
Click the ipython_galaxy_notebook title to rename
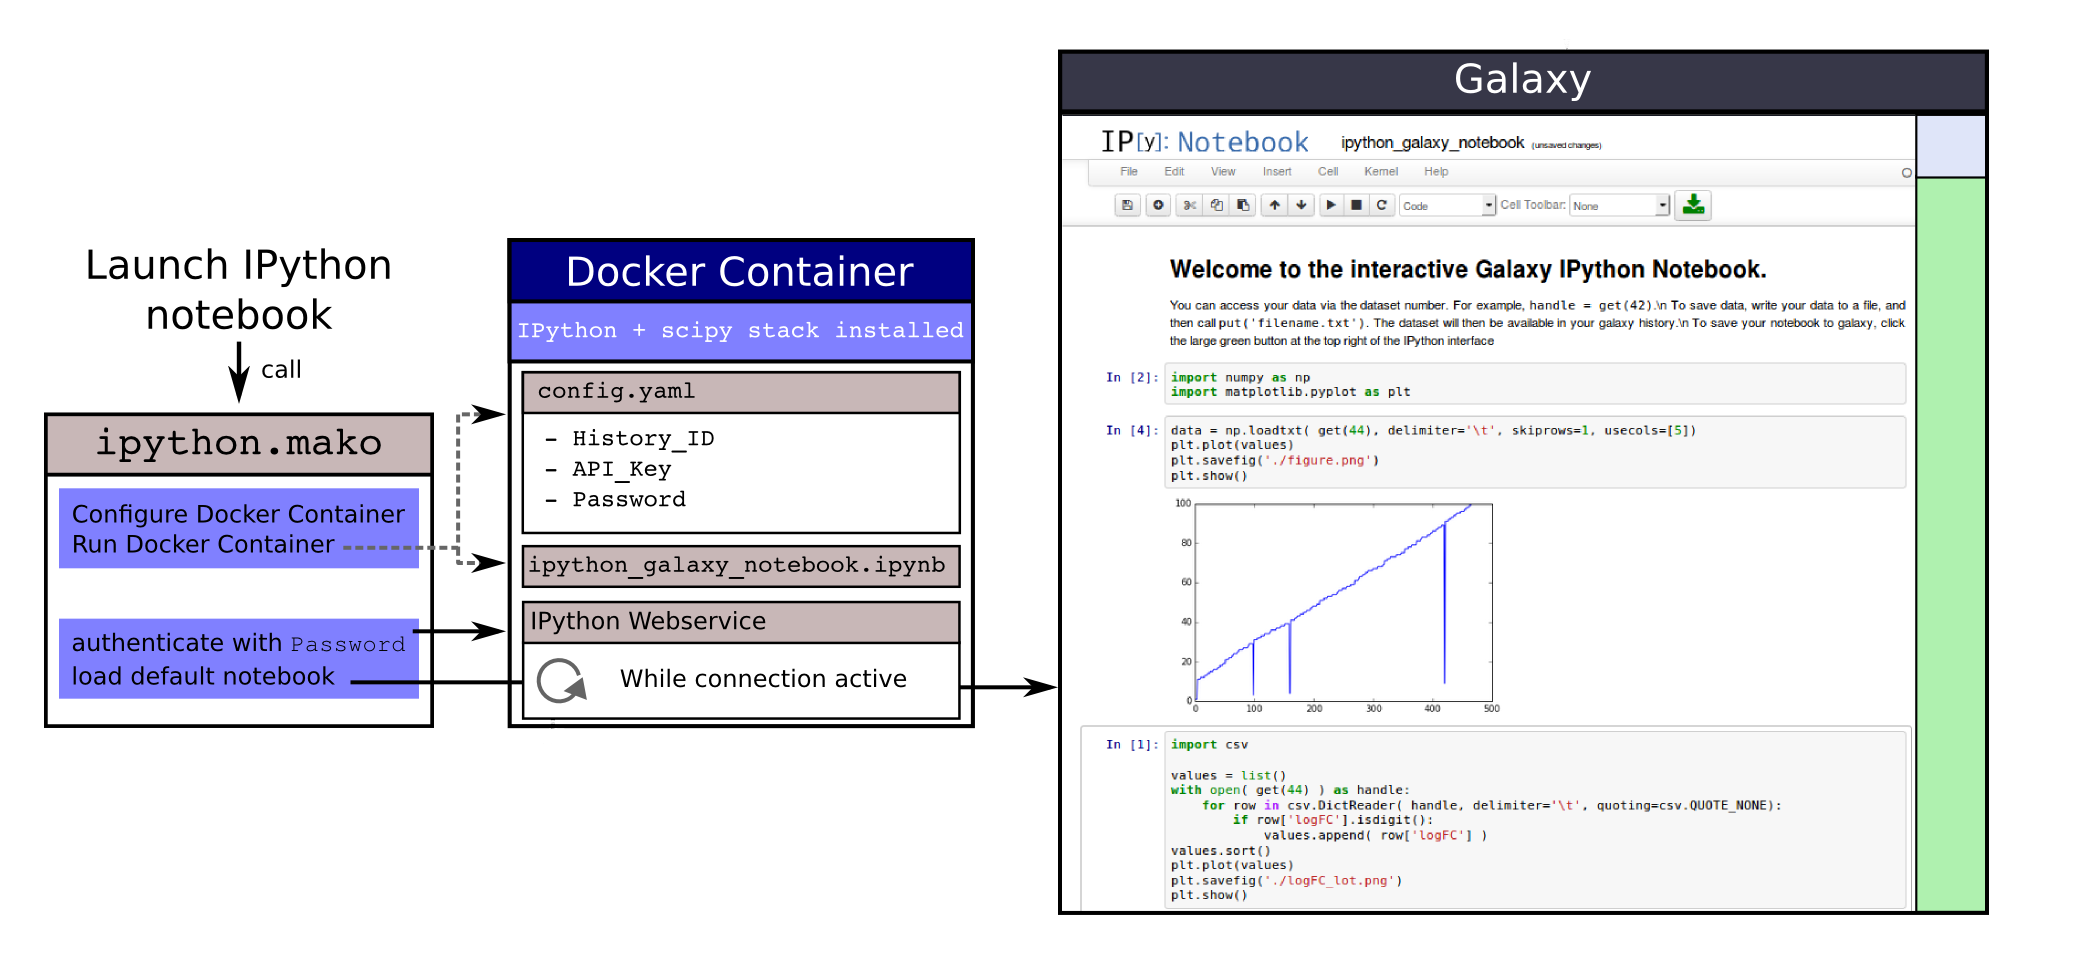point(1432,143)
